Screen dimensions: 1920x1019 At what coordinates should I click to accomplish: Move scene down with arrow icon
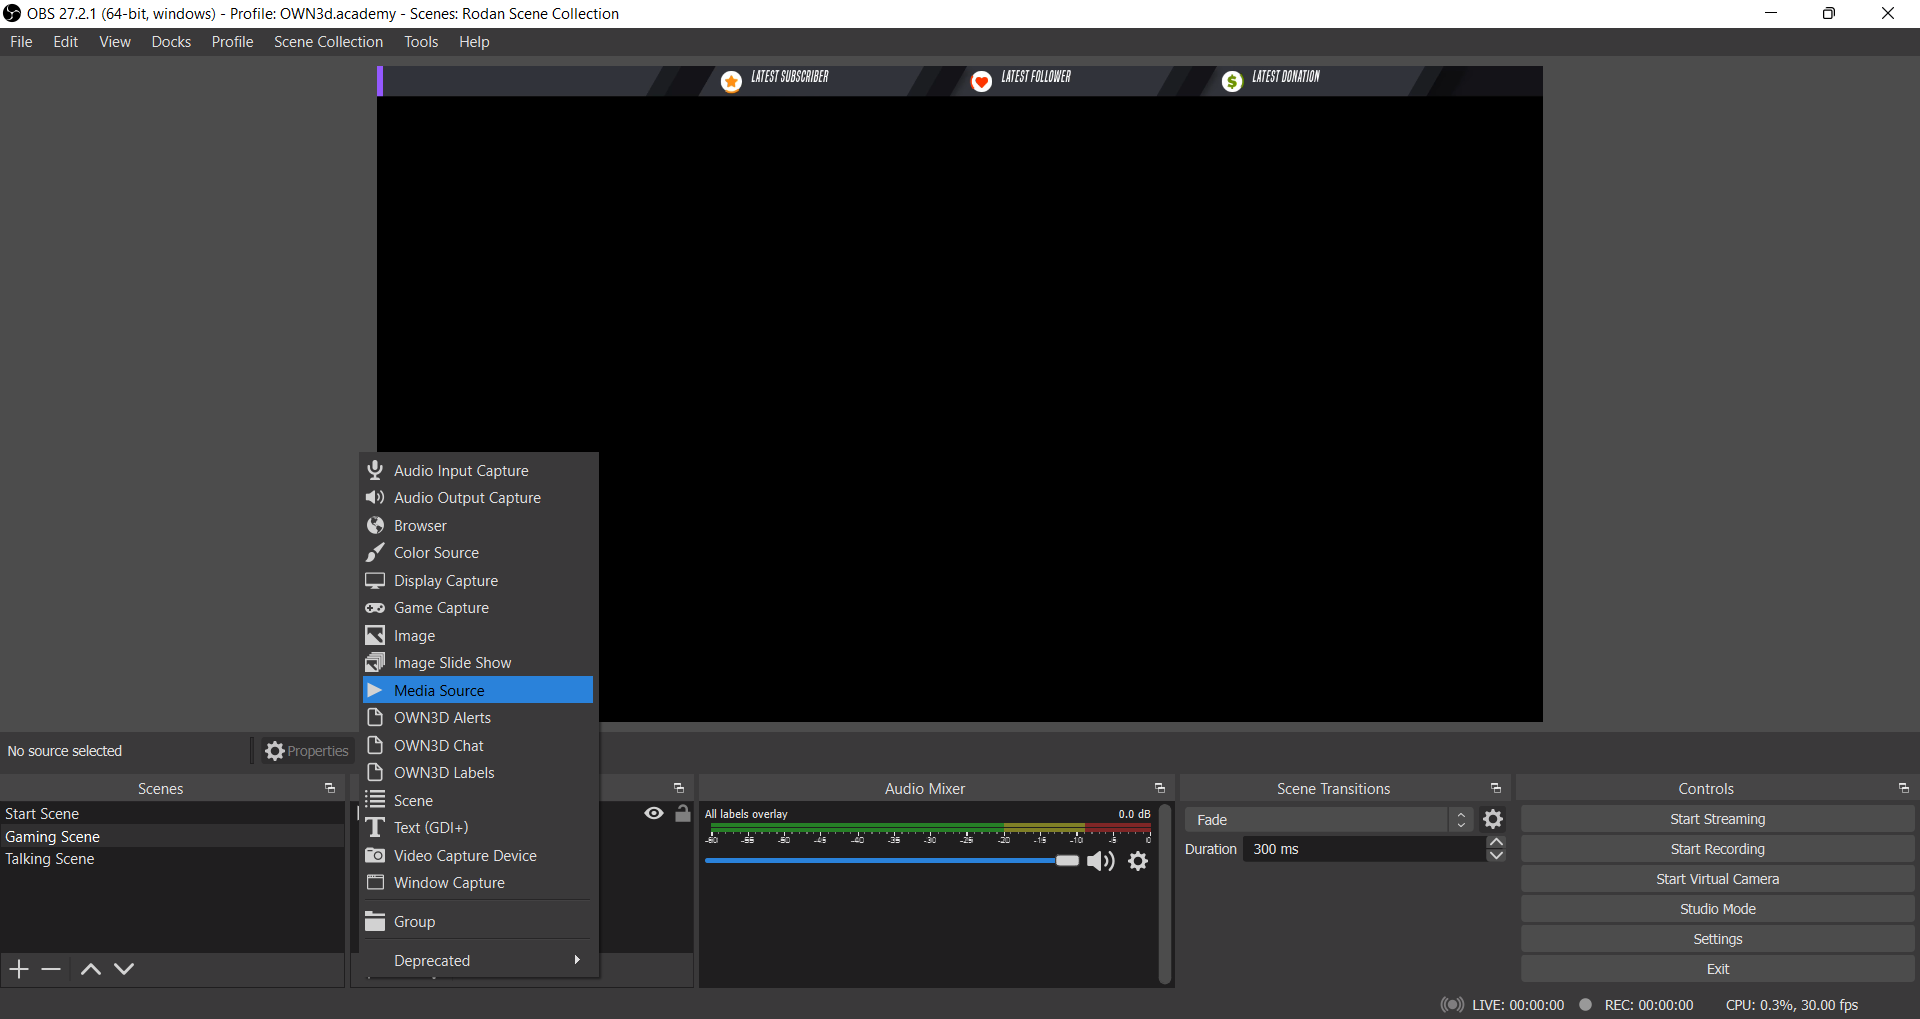click(x=124, y=969)
